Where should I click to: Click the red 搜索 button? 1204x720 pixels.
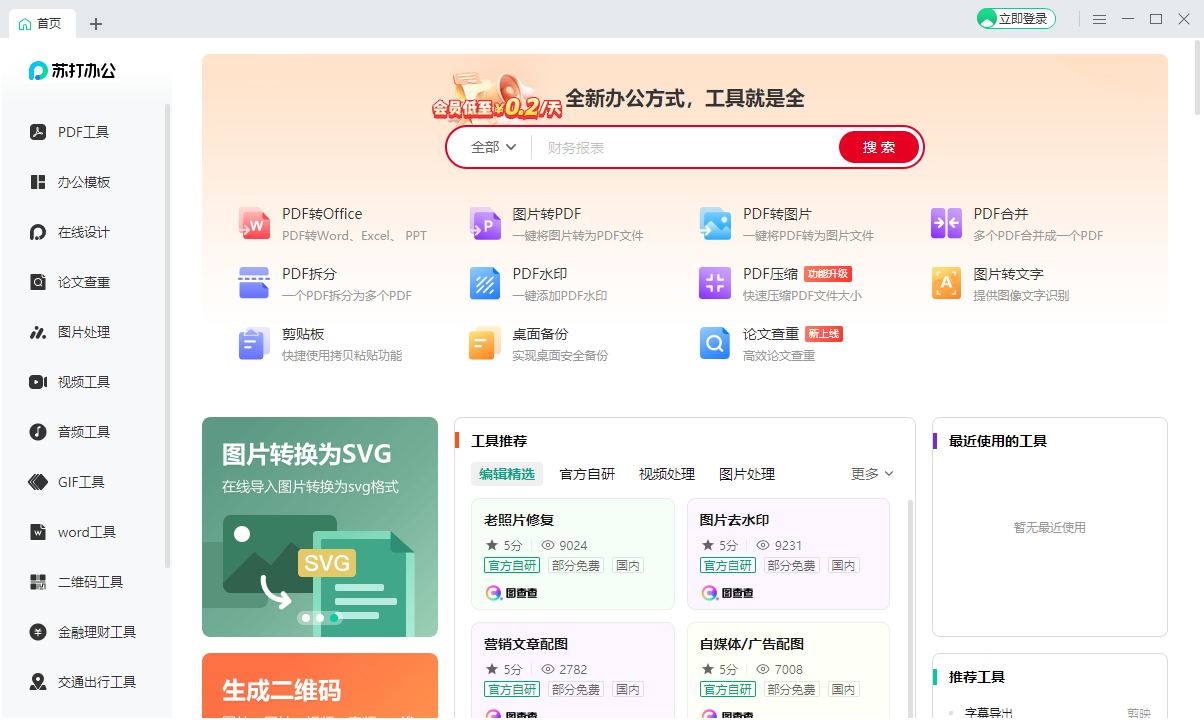click(x=879, y=147)
